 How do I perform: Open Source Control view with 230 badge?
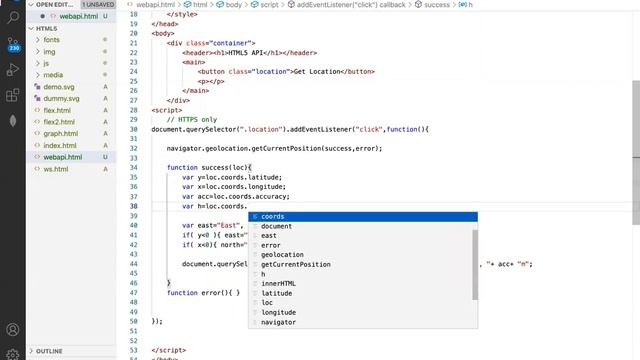[13, 44]
